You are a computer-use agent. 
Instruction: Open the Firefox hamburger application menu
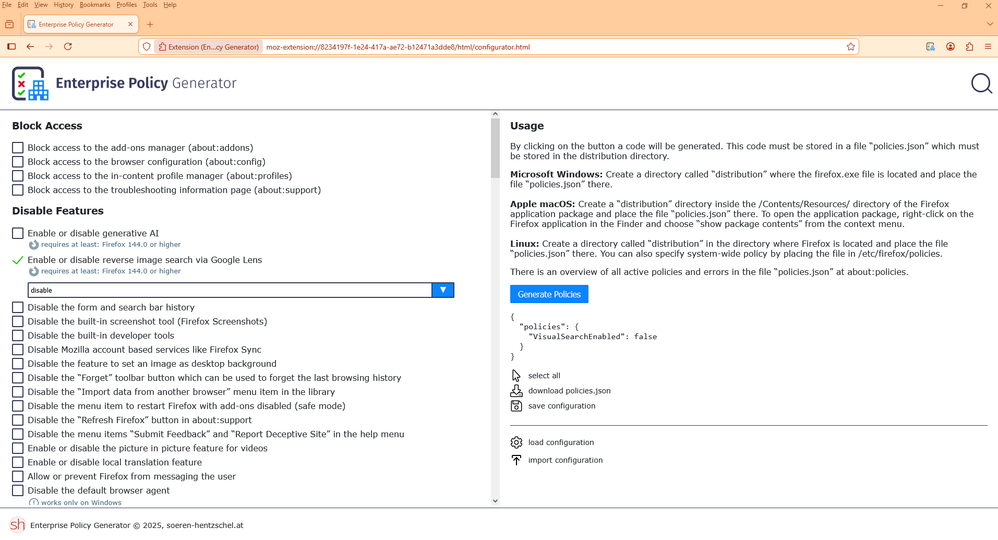point(988,47)
